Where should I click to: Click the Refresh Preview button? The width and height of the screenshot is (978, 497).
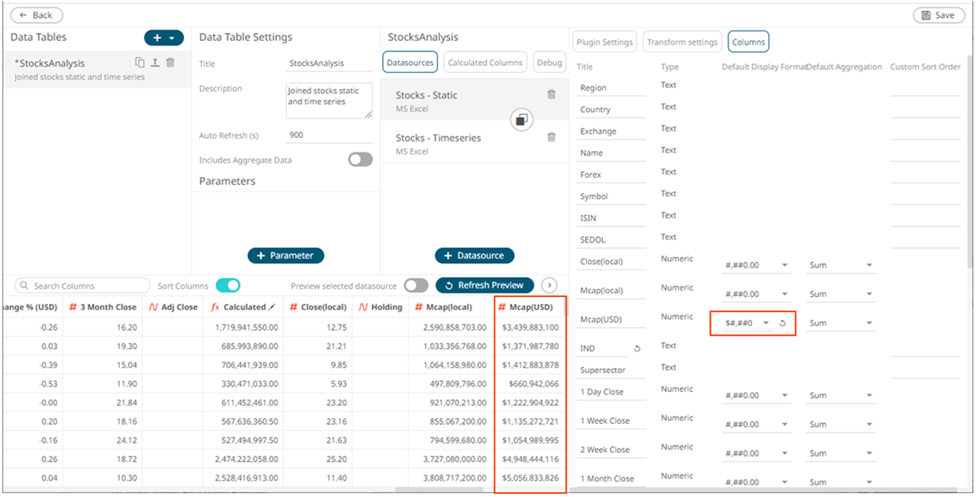[x=485, y=285]
